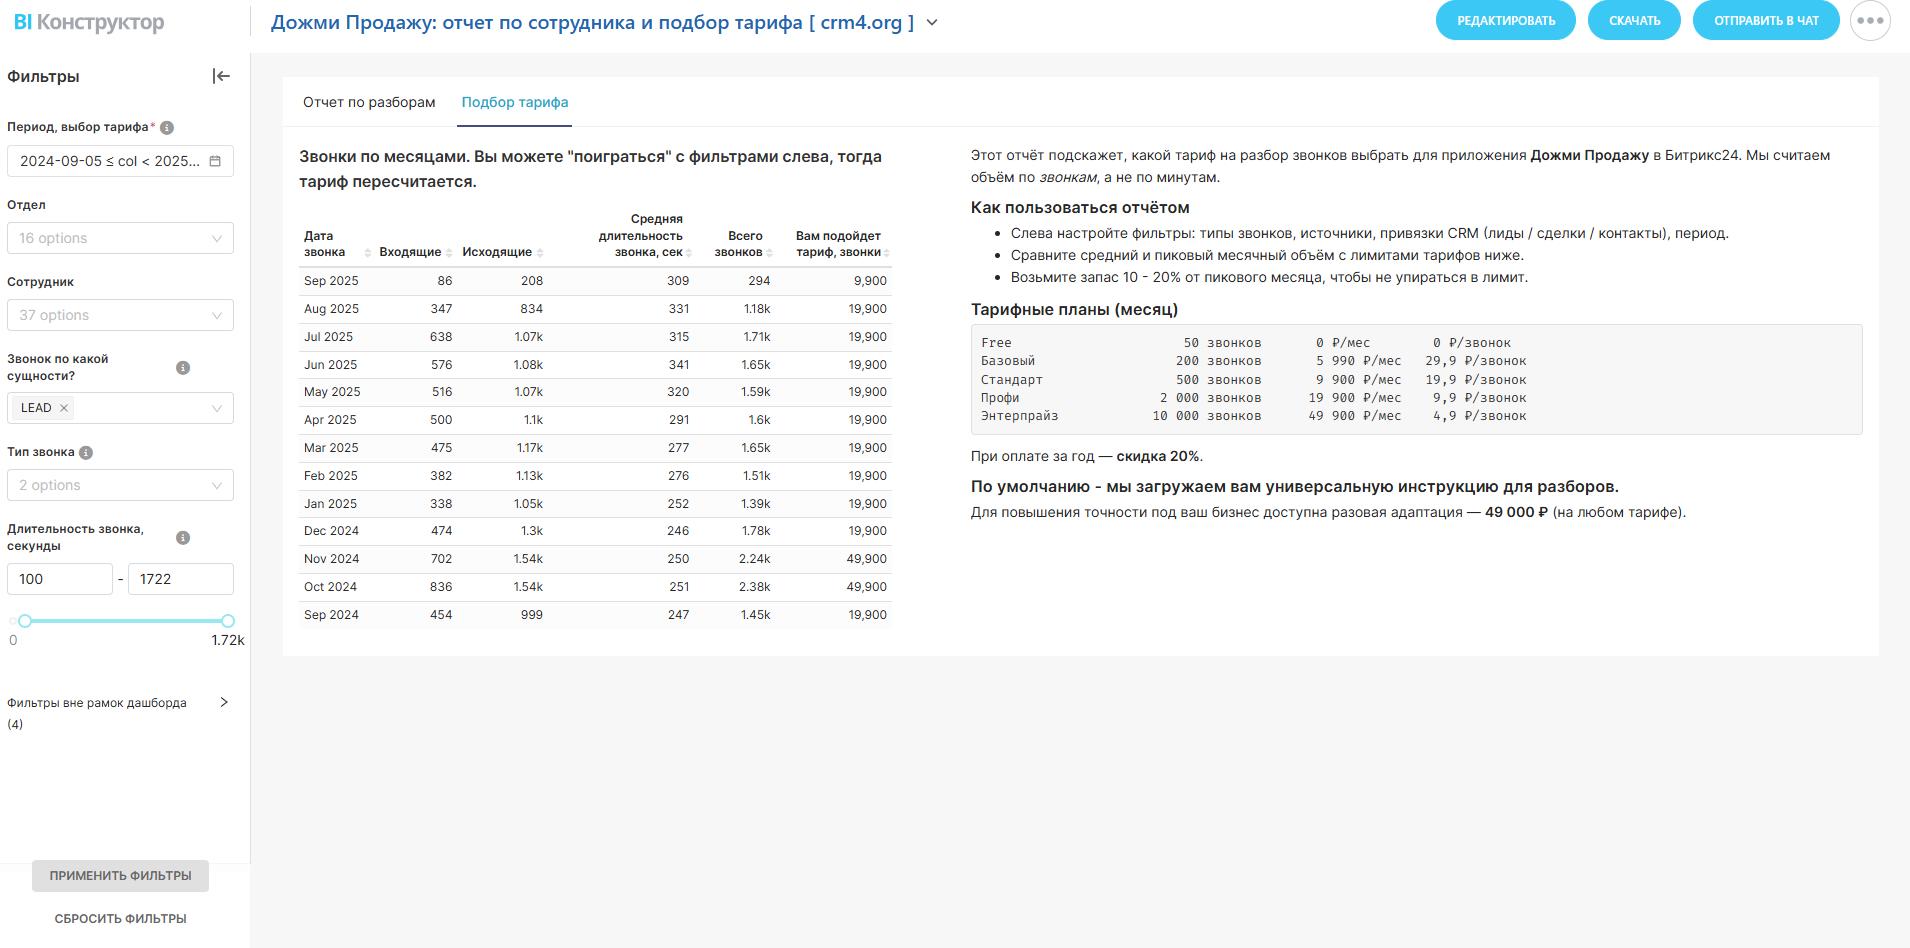Image resolution: width=1910 pixels, height=948 pixels.
Task: Switch to the Отчет по разборам tab
Action: (x=369, y=102)
